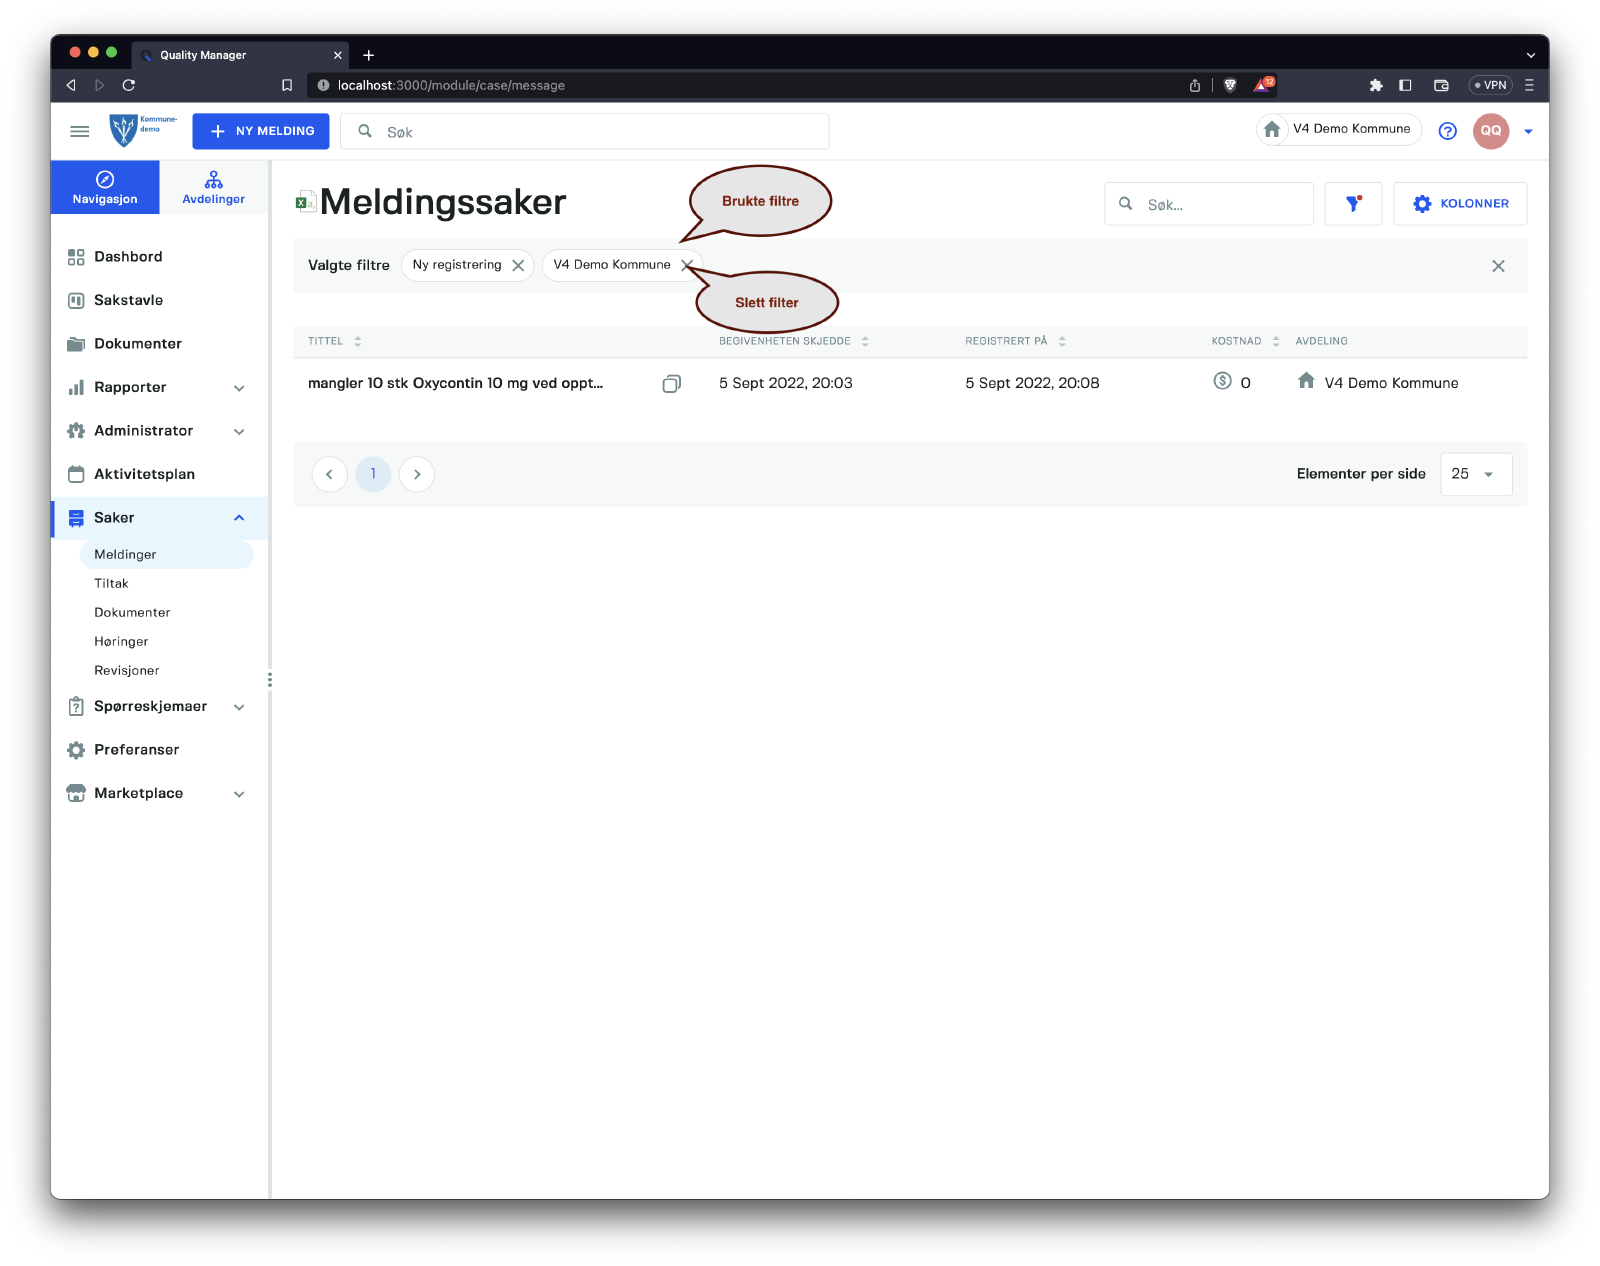Open the filter funnel button
The image size is (1600, 1266).
pos(1352,204)
